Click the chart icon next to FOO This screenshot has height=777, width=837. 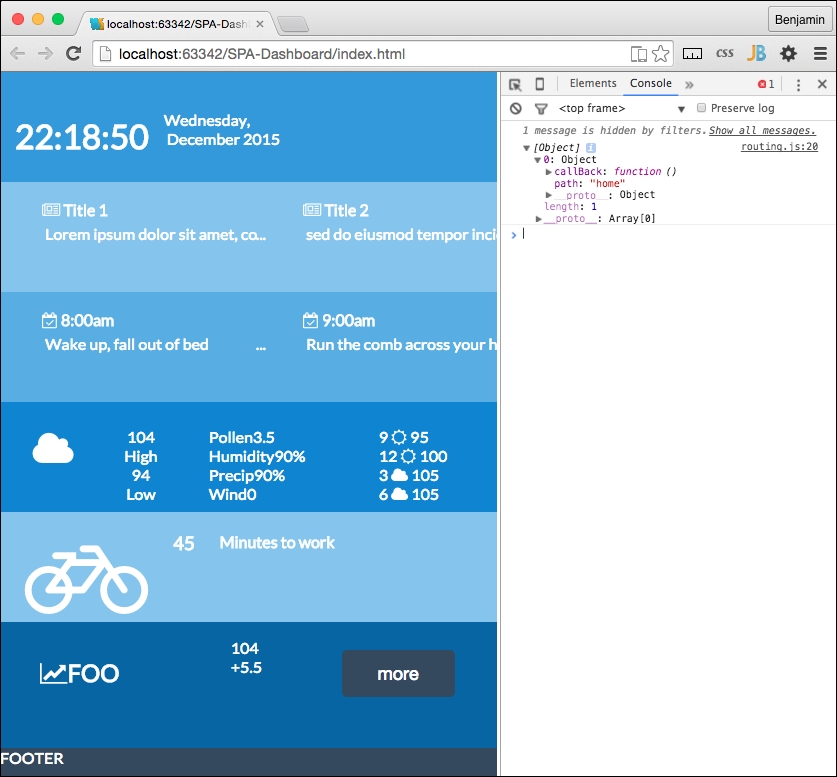tap(51, 672)
